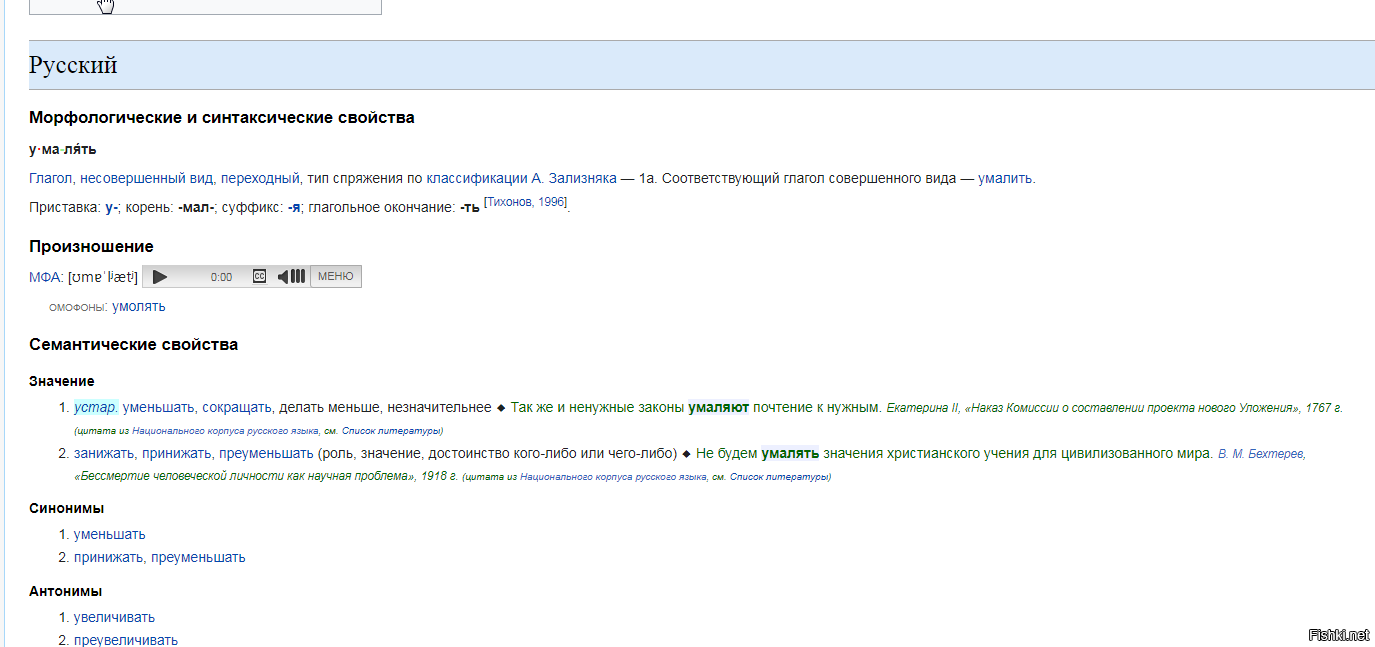Image resolution: width=1375 pixels, height=647 pixels.
Task: Open synonym уменьшать in Синонимы list
Action: [109, 534]
